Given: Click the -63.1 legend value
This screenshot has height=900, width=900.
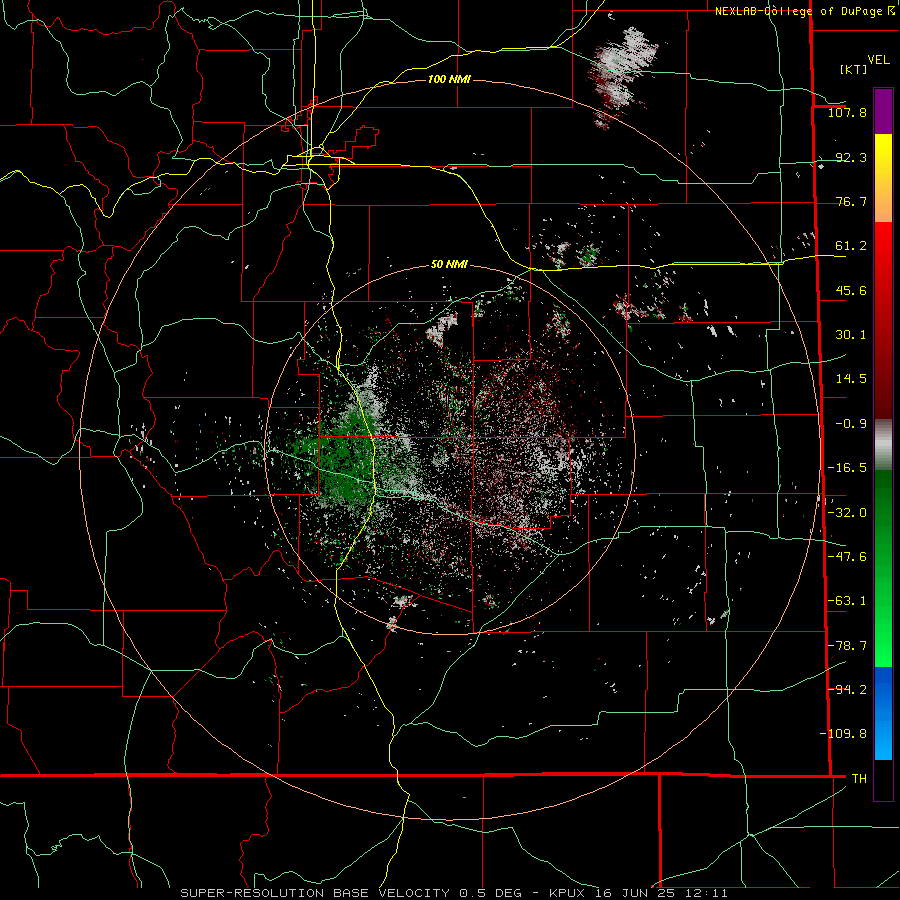Looking at the screenshot, I should [x=847, y=601].
